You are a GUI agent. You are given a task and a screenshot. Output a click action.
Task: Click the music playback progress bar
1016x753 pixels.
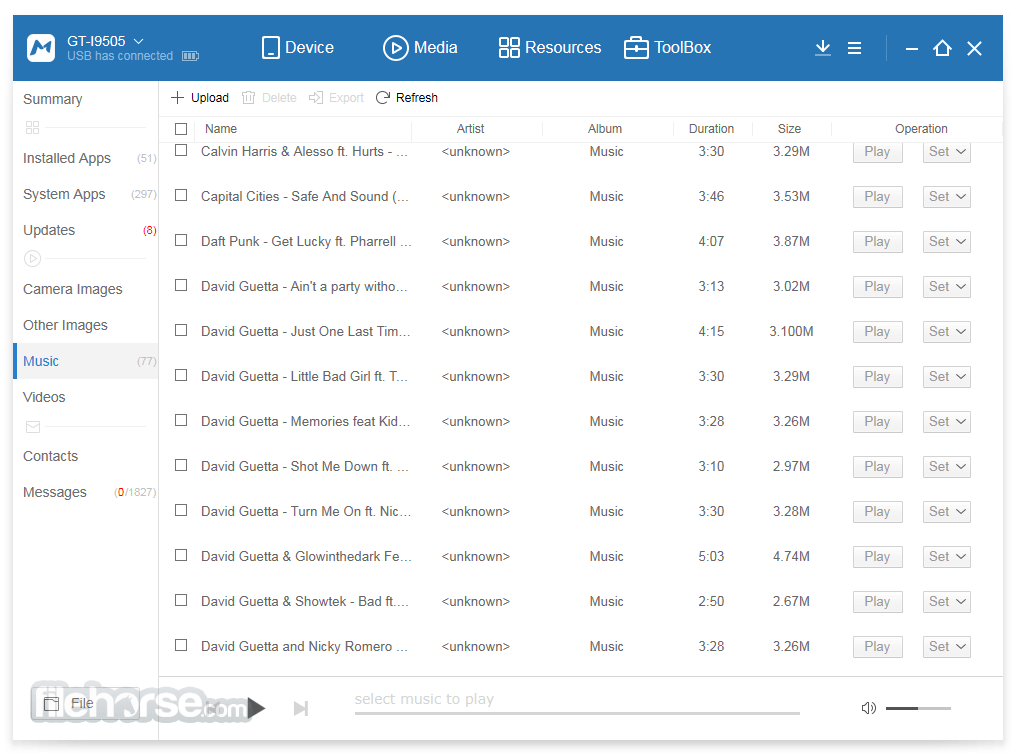point(577,713)
